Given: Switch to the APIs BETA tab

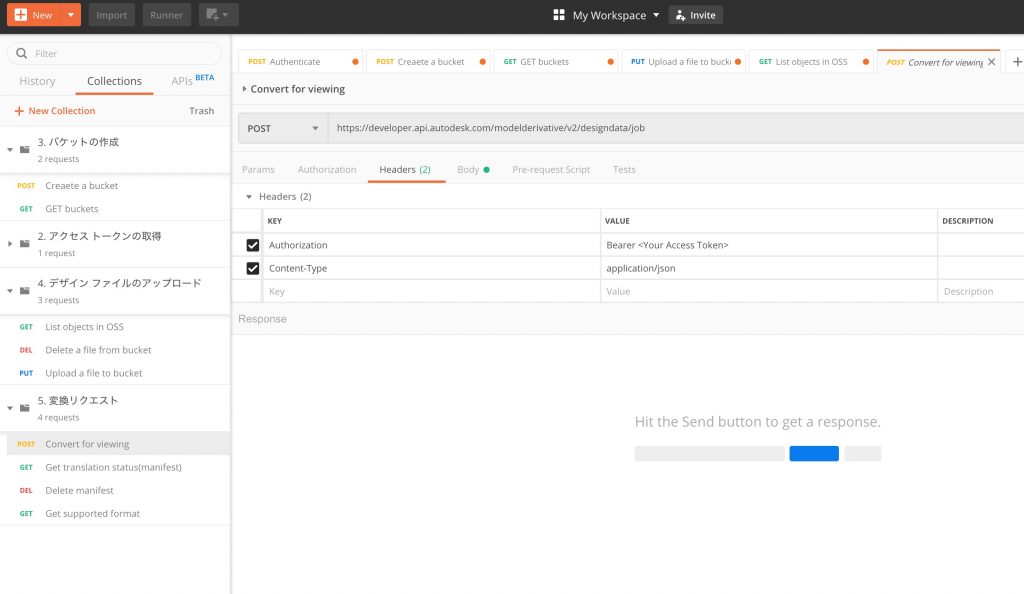Looking at the screenshot, I should click(193, 80).
